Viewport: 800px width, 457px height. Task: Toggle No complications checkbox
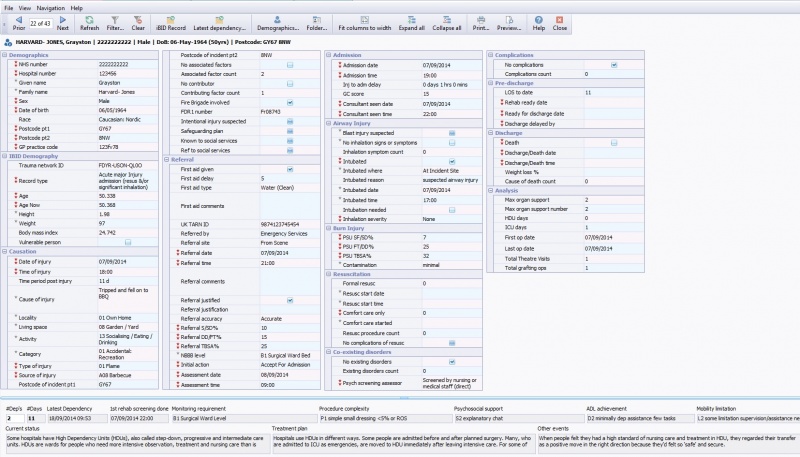tap(614, 65)
